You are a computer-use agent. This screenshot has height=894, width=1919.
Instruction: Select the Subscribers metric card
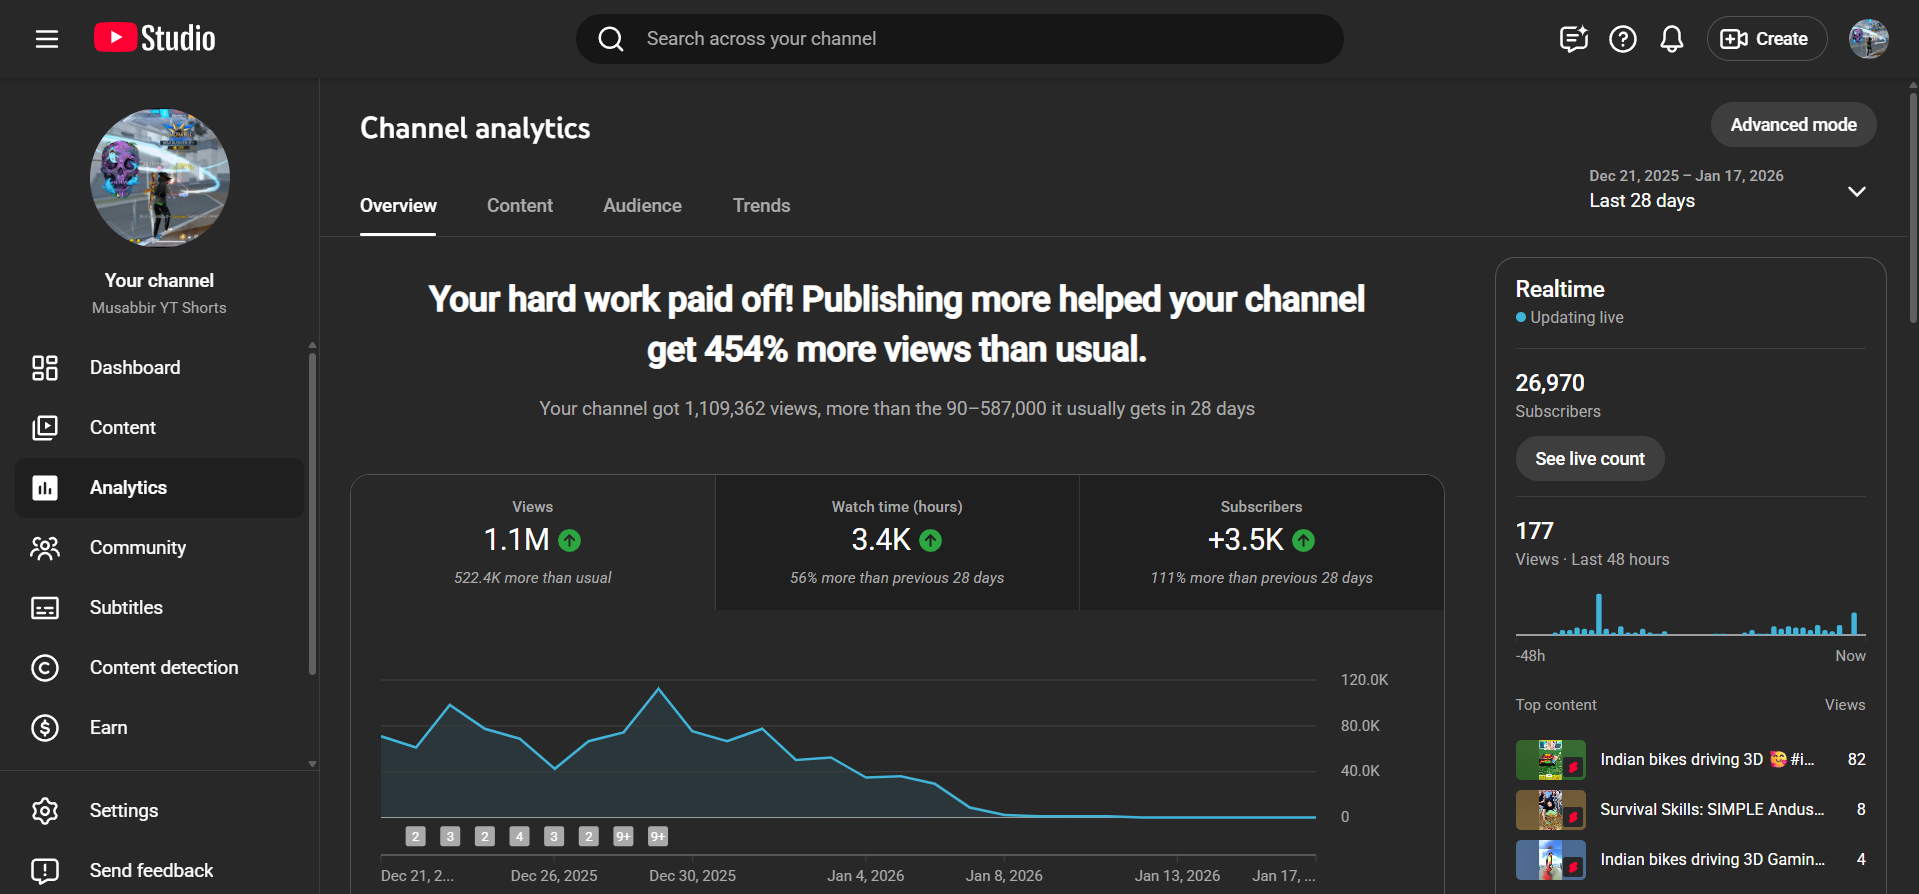pos(1260,542)
